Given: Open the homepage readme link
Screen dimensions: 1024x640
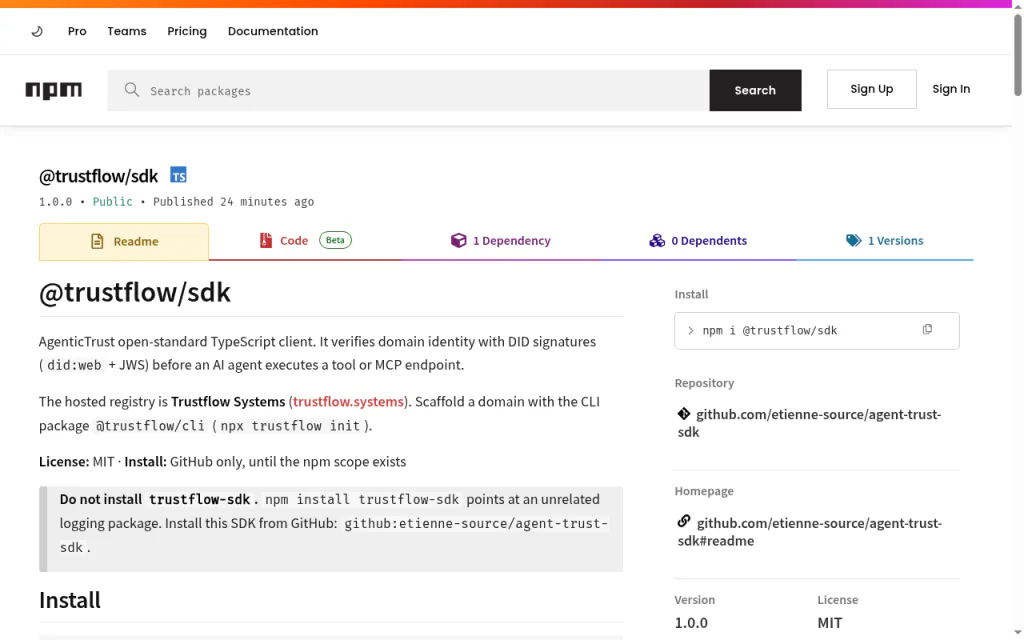Looking at the screenshot, I should pos(810,532).
